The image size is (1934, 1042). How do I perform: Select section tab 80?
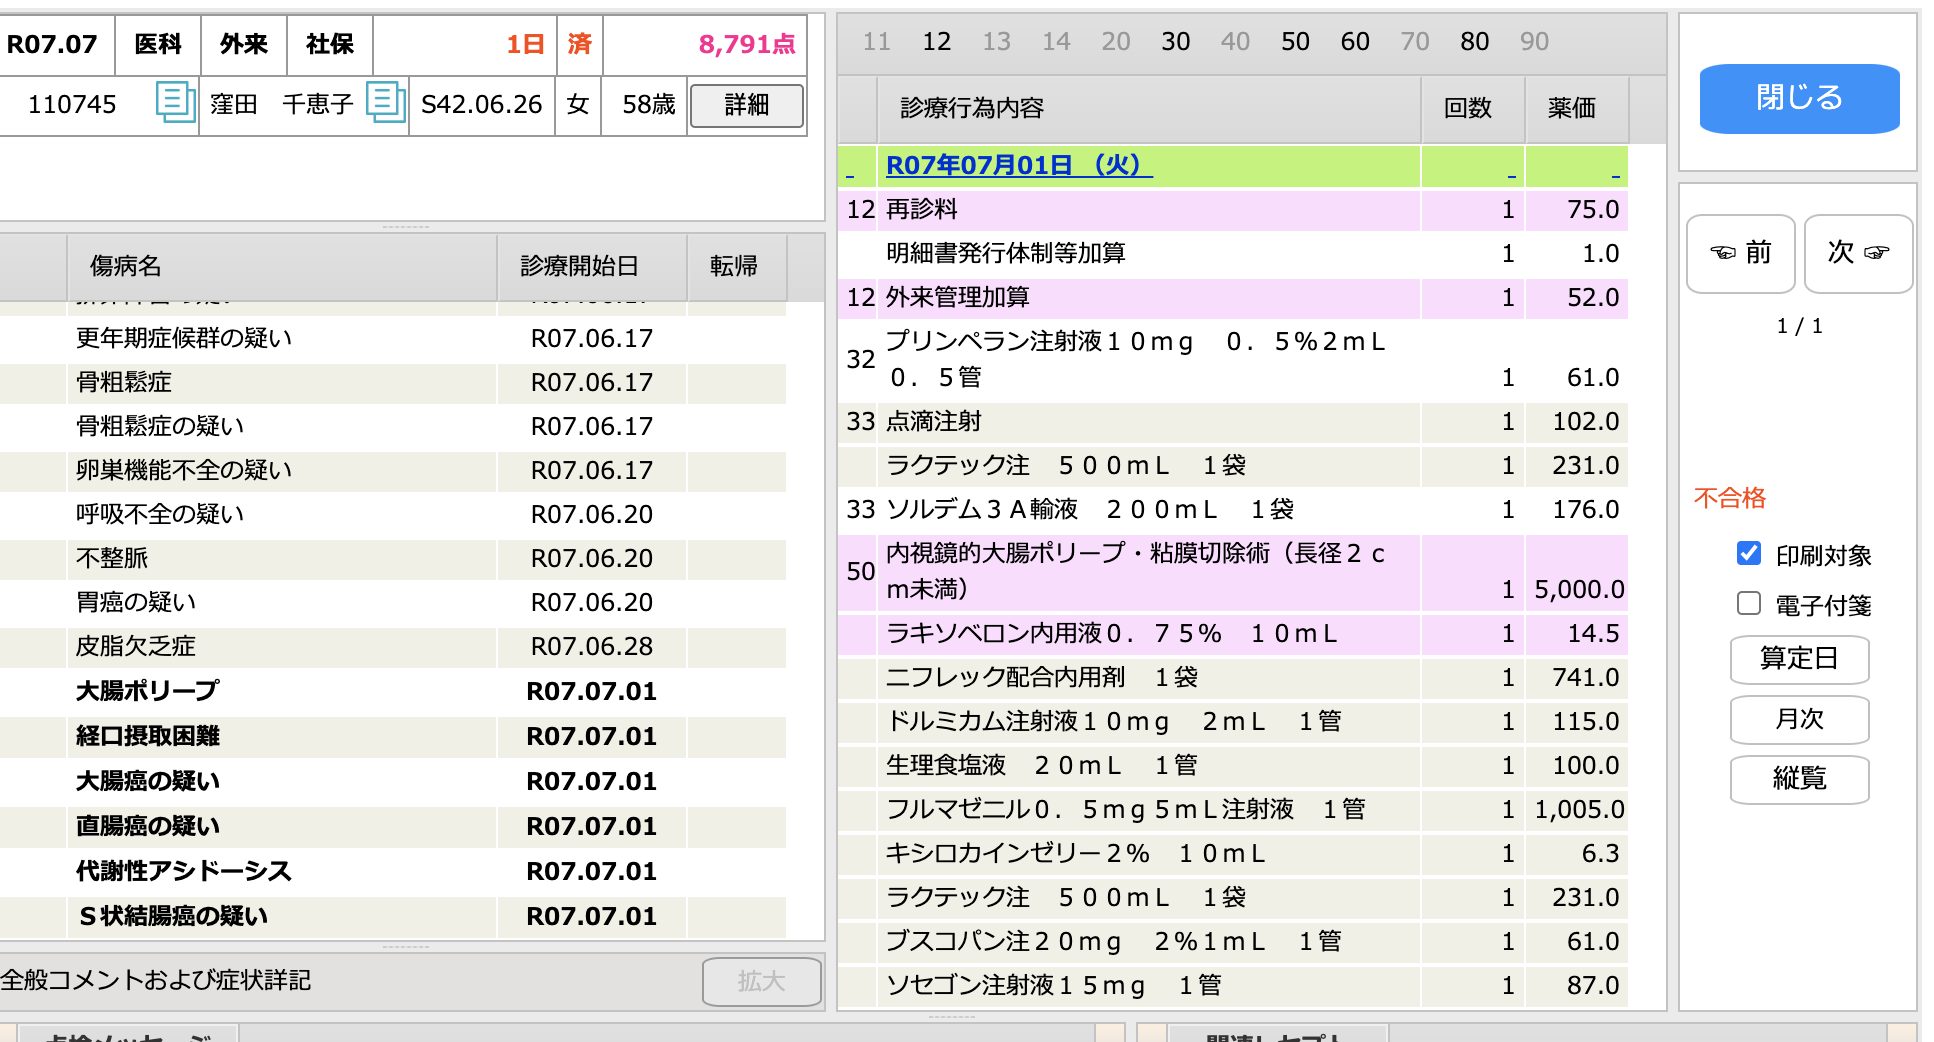(x=1474, y=42)
